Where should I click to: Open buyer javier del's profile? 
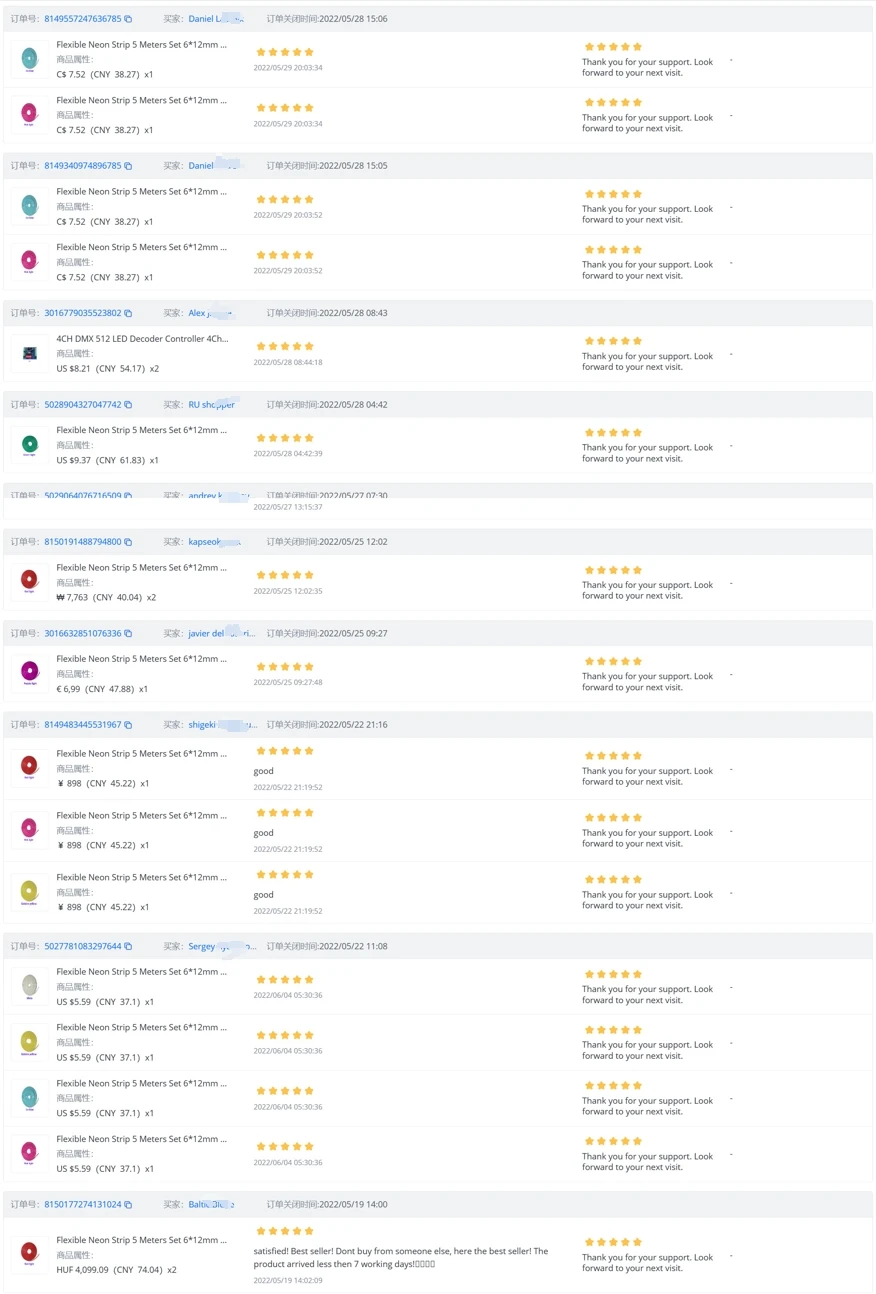pos(221,634)
